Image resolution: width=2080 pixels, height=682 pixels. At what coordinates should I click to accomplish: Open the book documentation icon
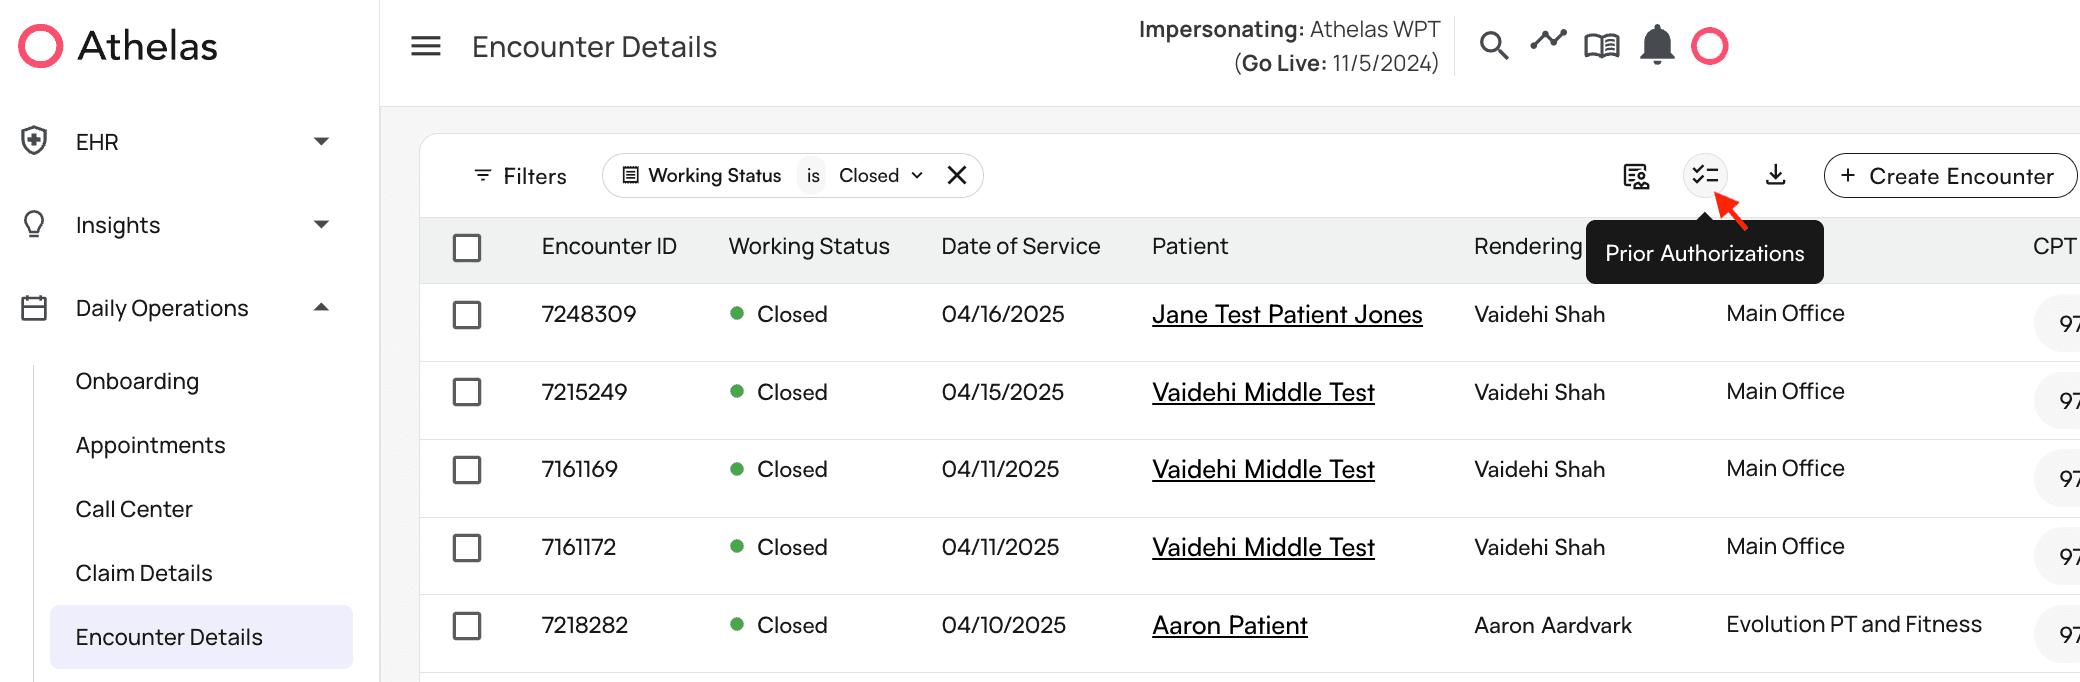click(1601, 46)
